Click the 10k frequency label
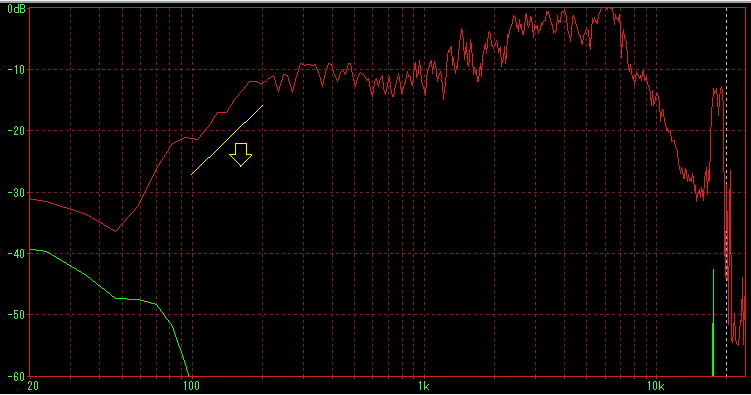The width and height of the screenshot is (751, 395). [655, 386]
